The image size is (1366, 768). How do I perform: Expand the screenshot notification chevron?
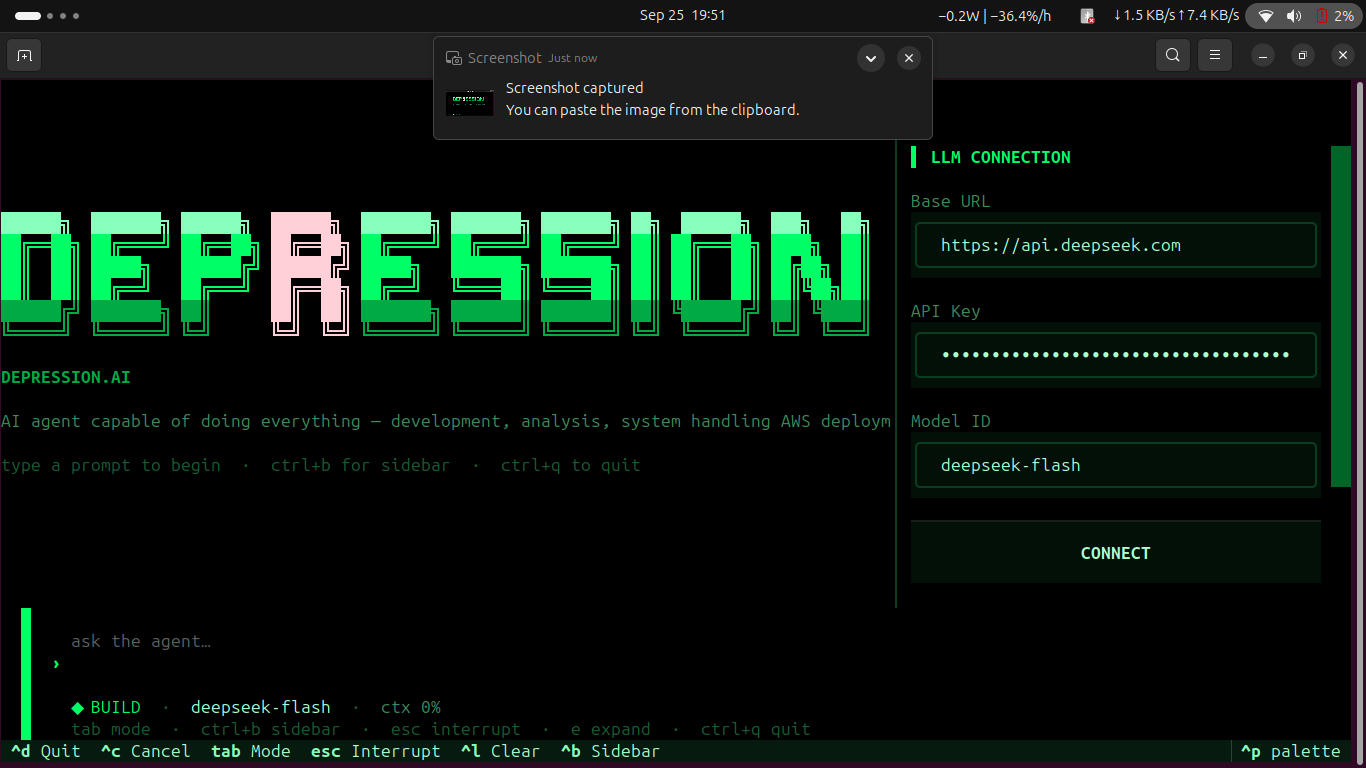(x=871, y=58)
